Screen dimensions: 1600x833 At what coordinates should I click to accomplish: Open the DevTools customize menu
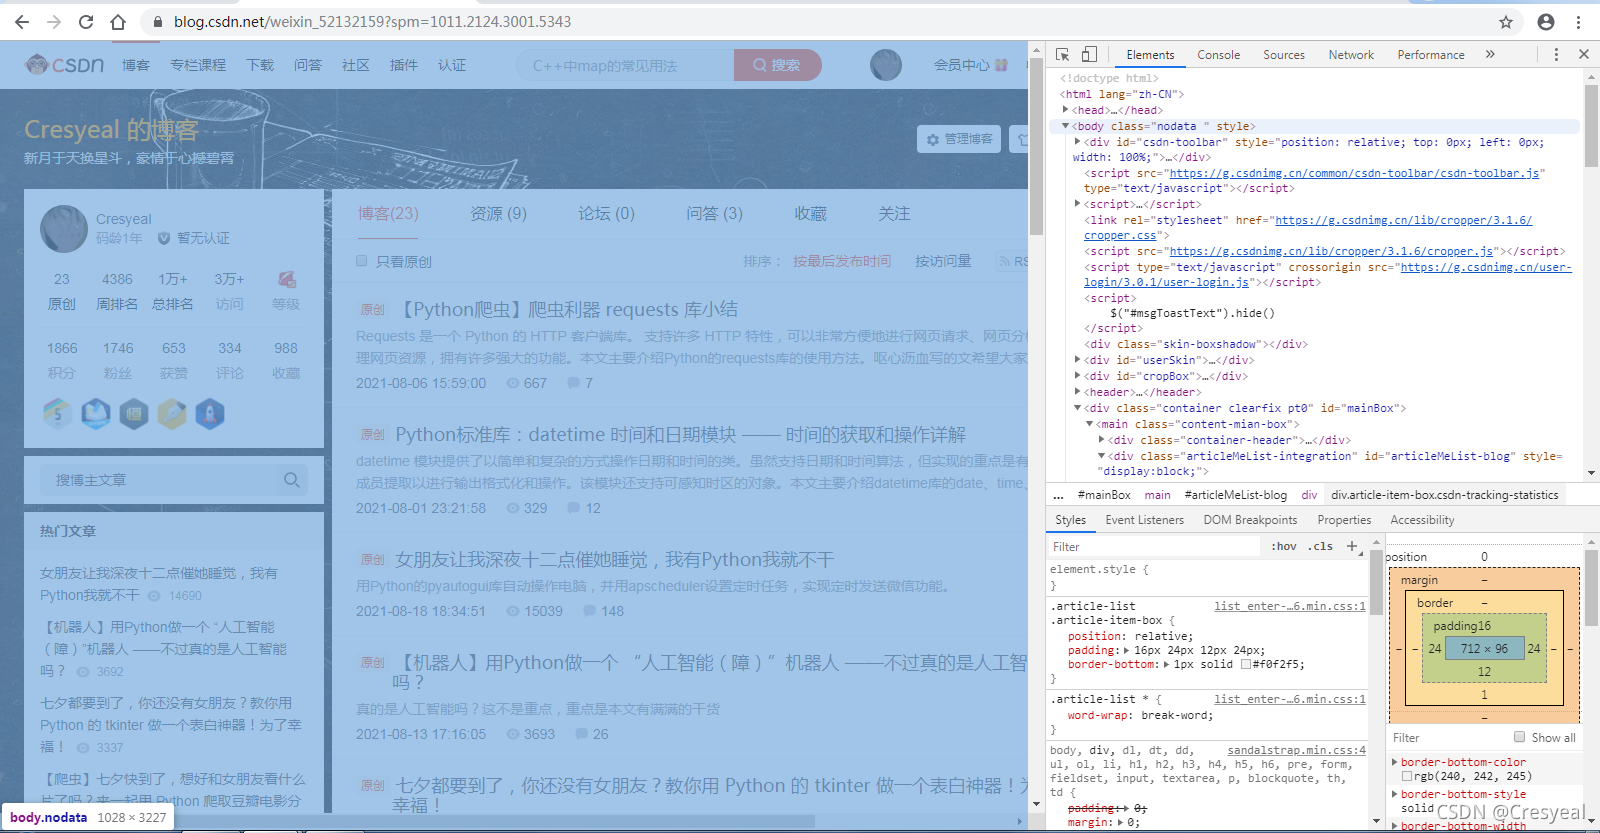tap(1556, 54)
